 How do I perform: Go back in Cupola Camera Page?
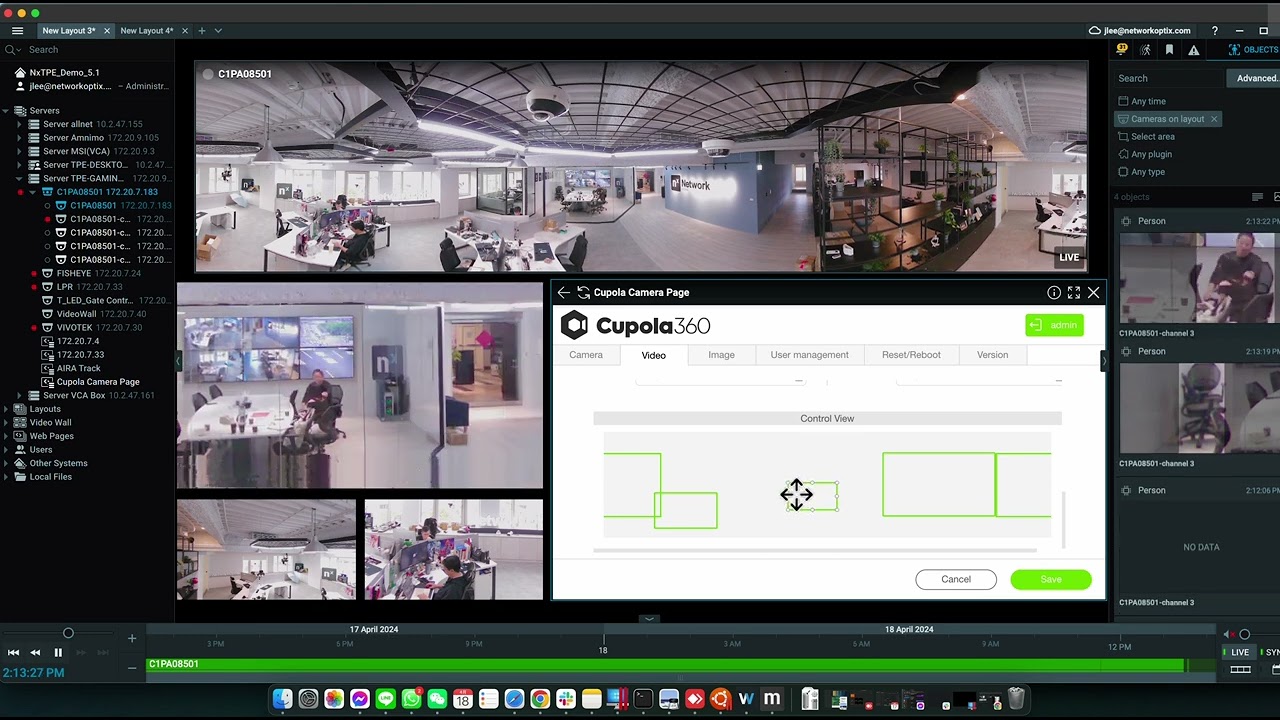click(564, 293)
